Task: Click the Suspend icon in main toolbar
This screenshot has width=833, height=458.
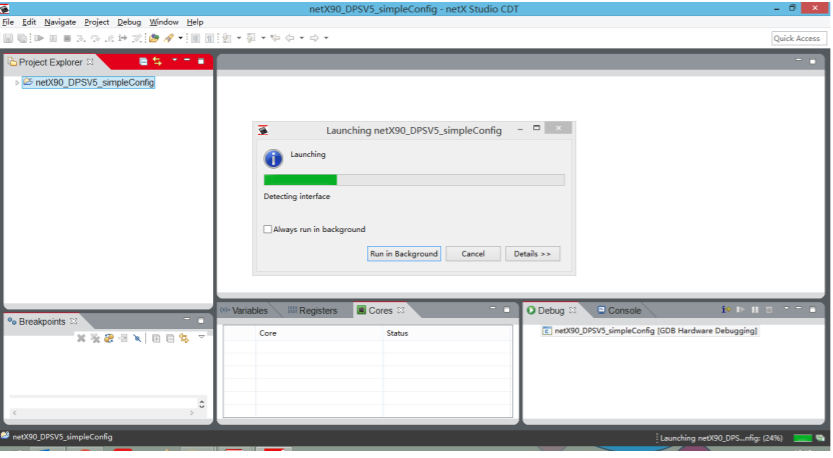Action: pyautogui.click(x=53, y=38)
